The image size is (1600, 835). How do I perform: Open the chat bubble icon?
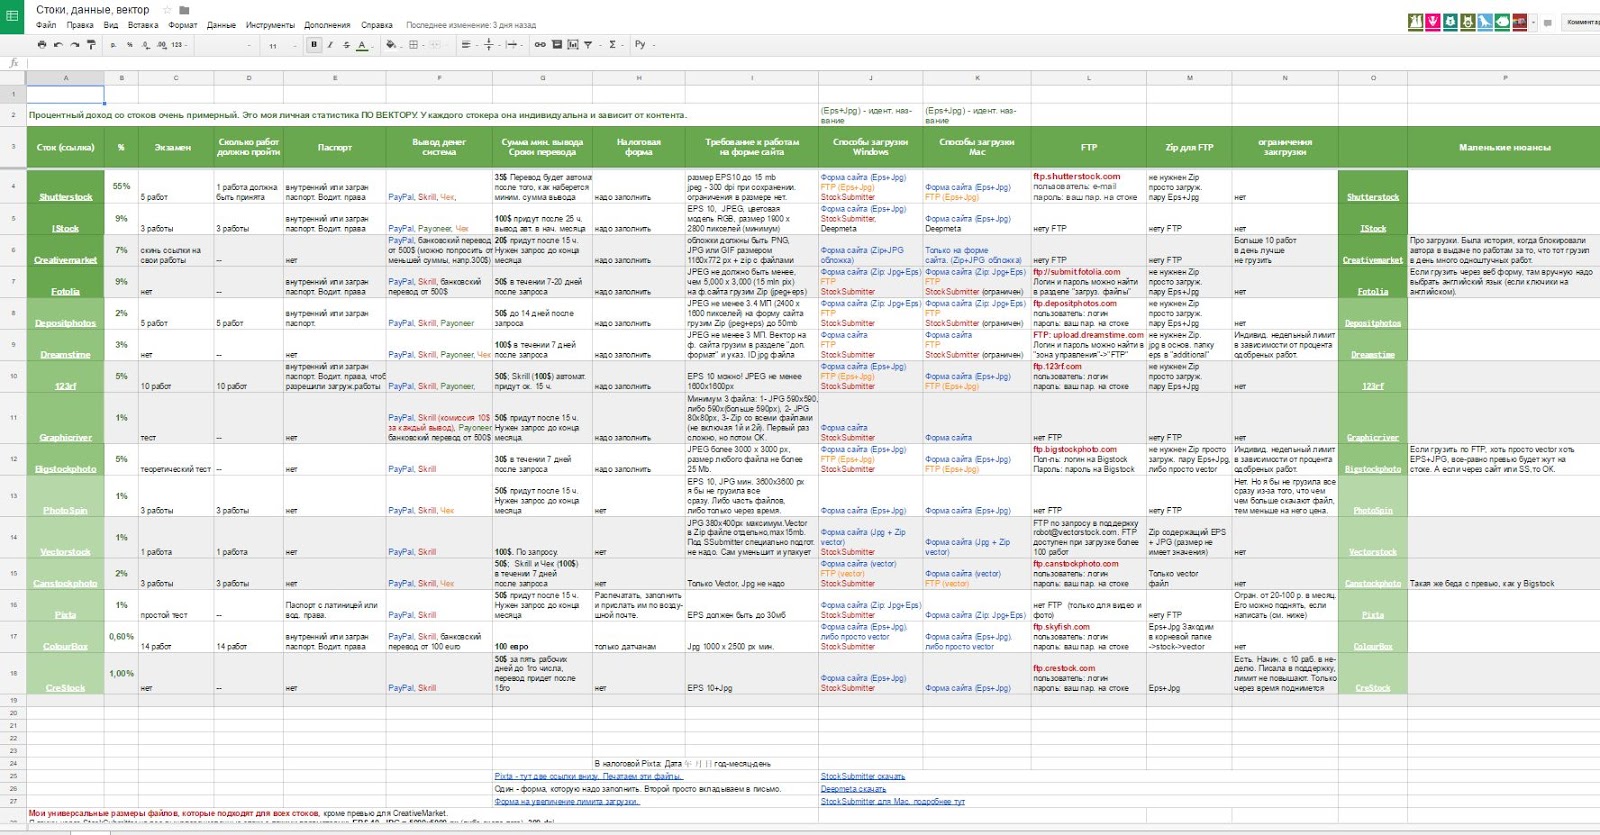pyautogui.click(x=1548, y=22)
